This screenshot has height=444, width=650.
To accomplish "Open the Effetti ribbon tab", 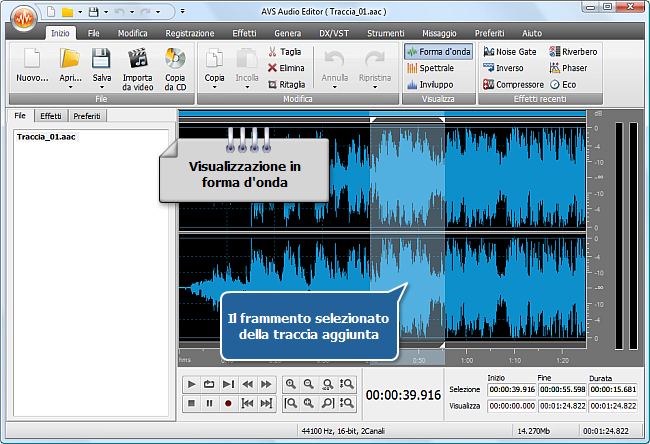I will 243,33.
